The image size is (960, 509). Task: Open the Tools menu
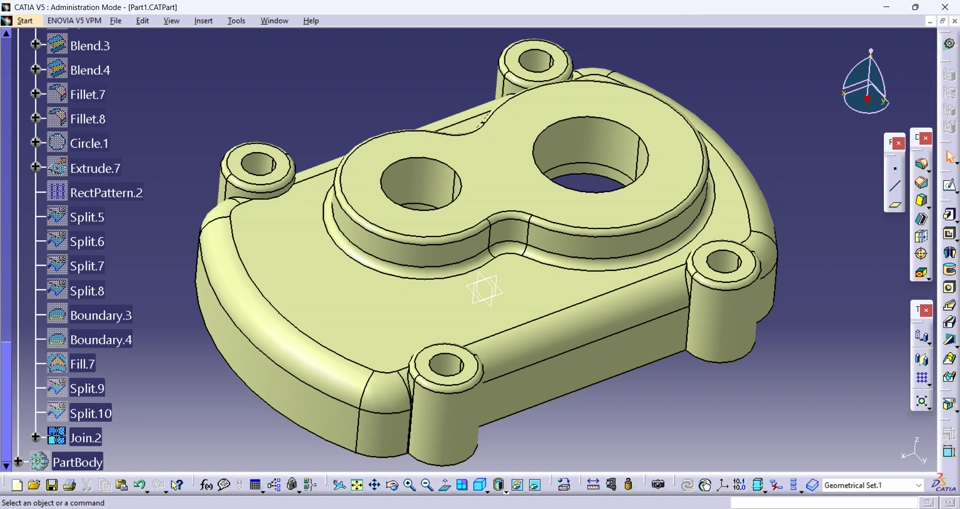[x=236, y=20]
